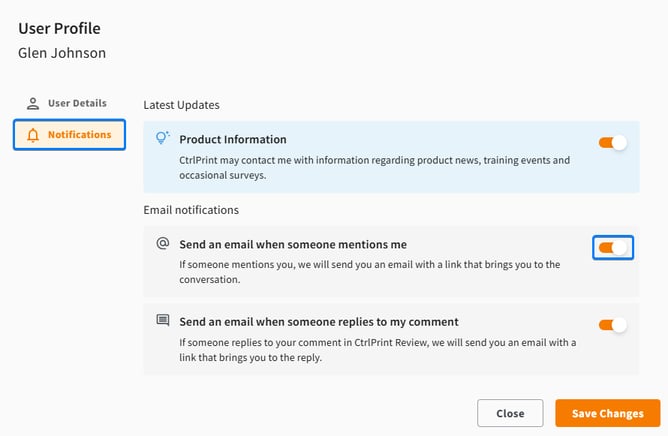668x436 pixels.
Task: Click the lightbulb icon for Product Information
Action: click(x=162, y=139)
